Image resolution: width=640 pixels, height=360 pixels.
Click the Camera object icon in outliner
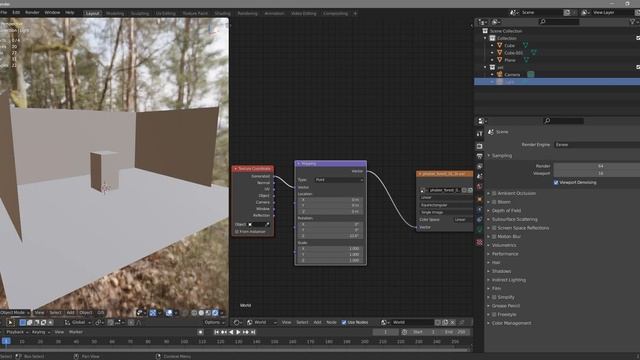[x=500, y=74]
